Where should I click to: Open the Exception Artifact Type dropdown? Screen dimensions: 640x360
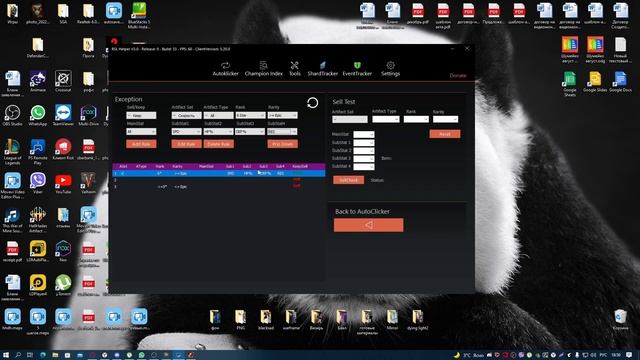[x=219, y=116]
